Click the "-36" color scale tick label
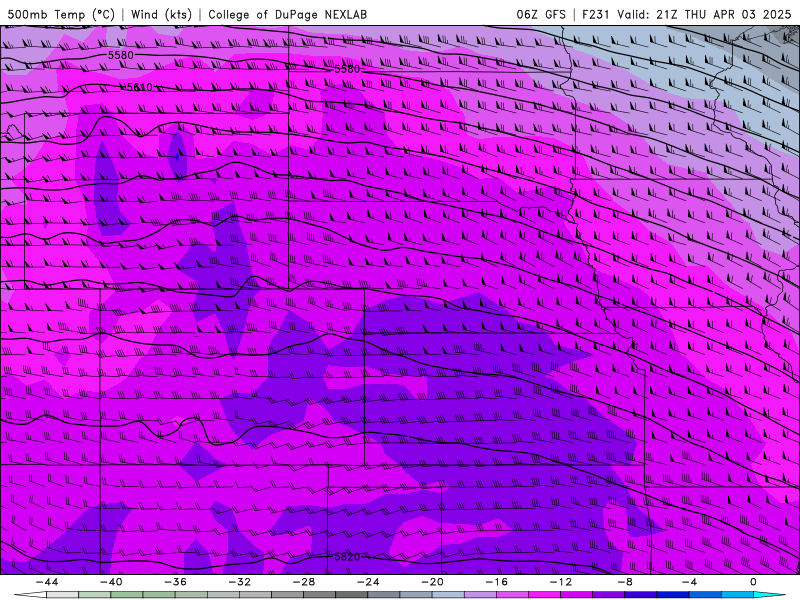800x600 pixels. [x=176, y=582]
